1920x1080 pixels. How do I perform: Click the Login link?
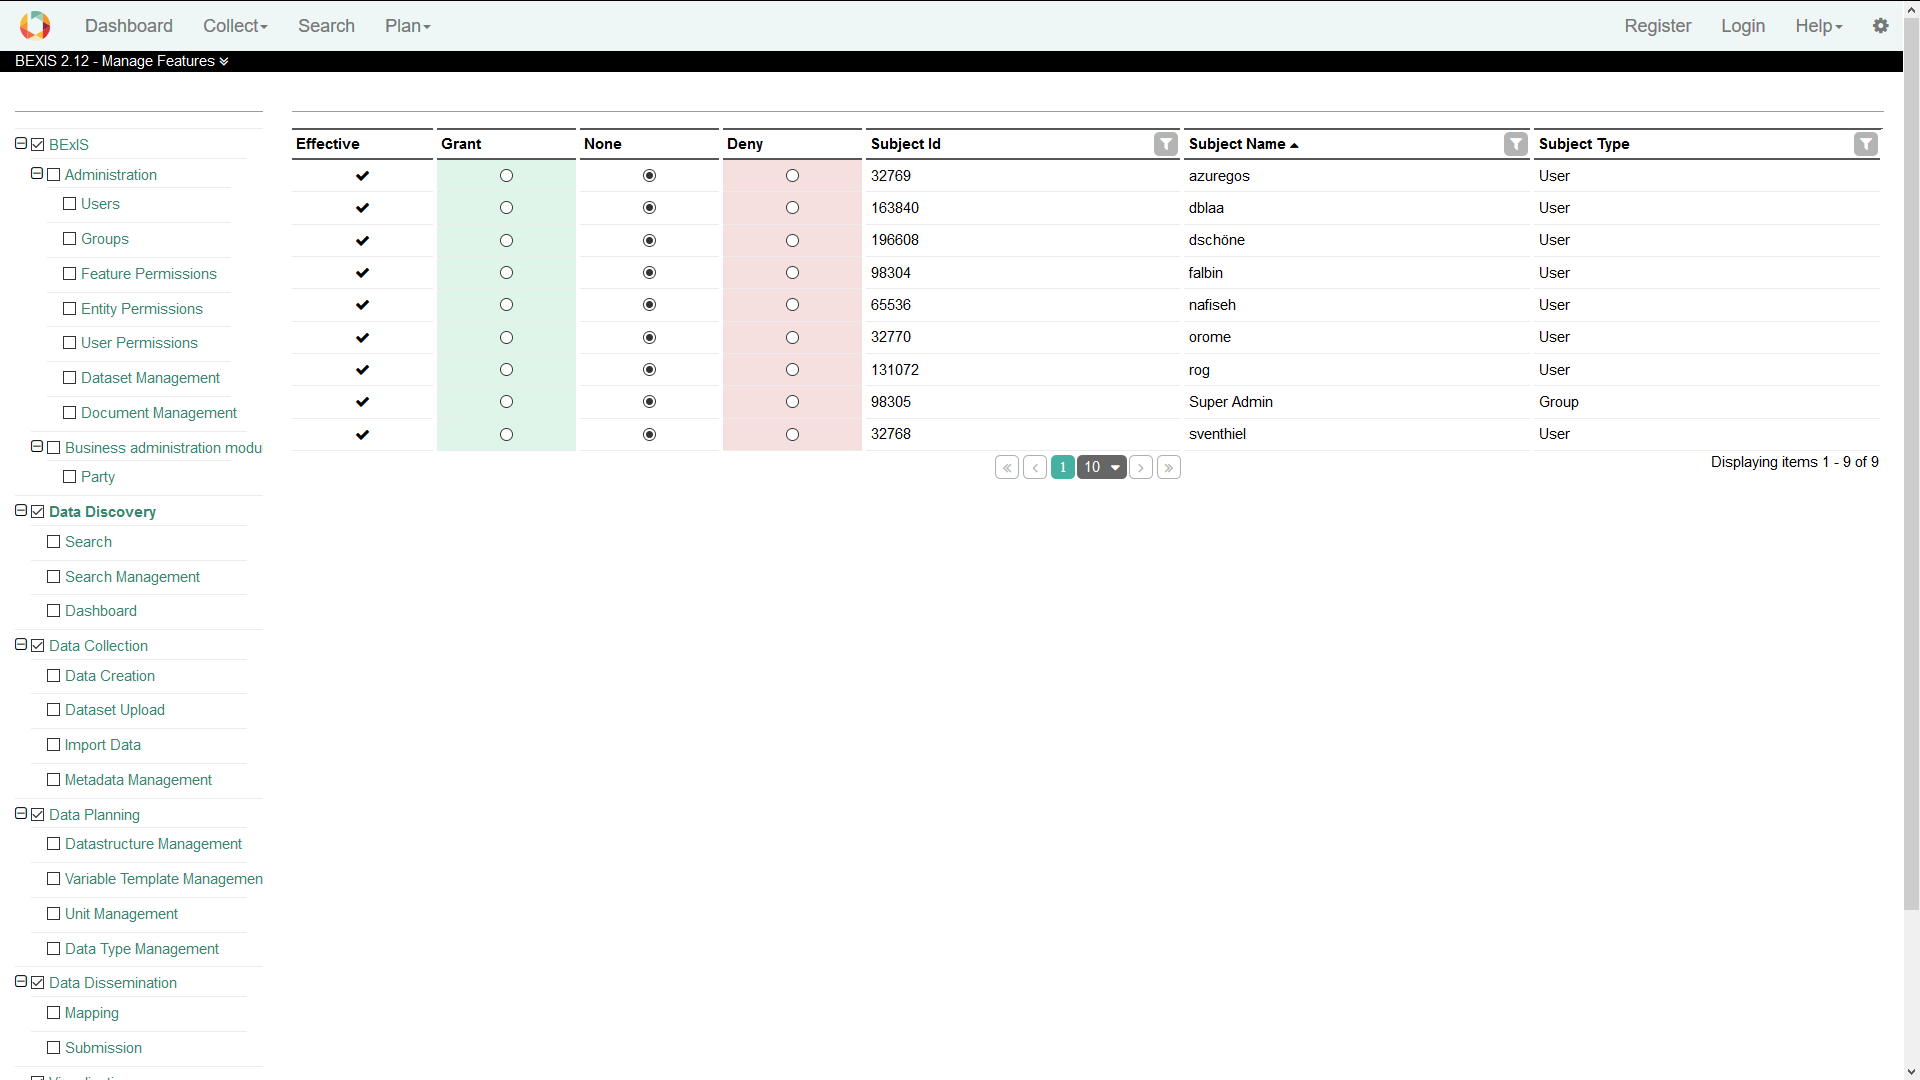click(x=1743, y=26)
